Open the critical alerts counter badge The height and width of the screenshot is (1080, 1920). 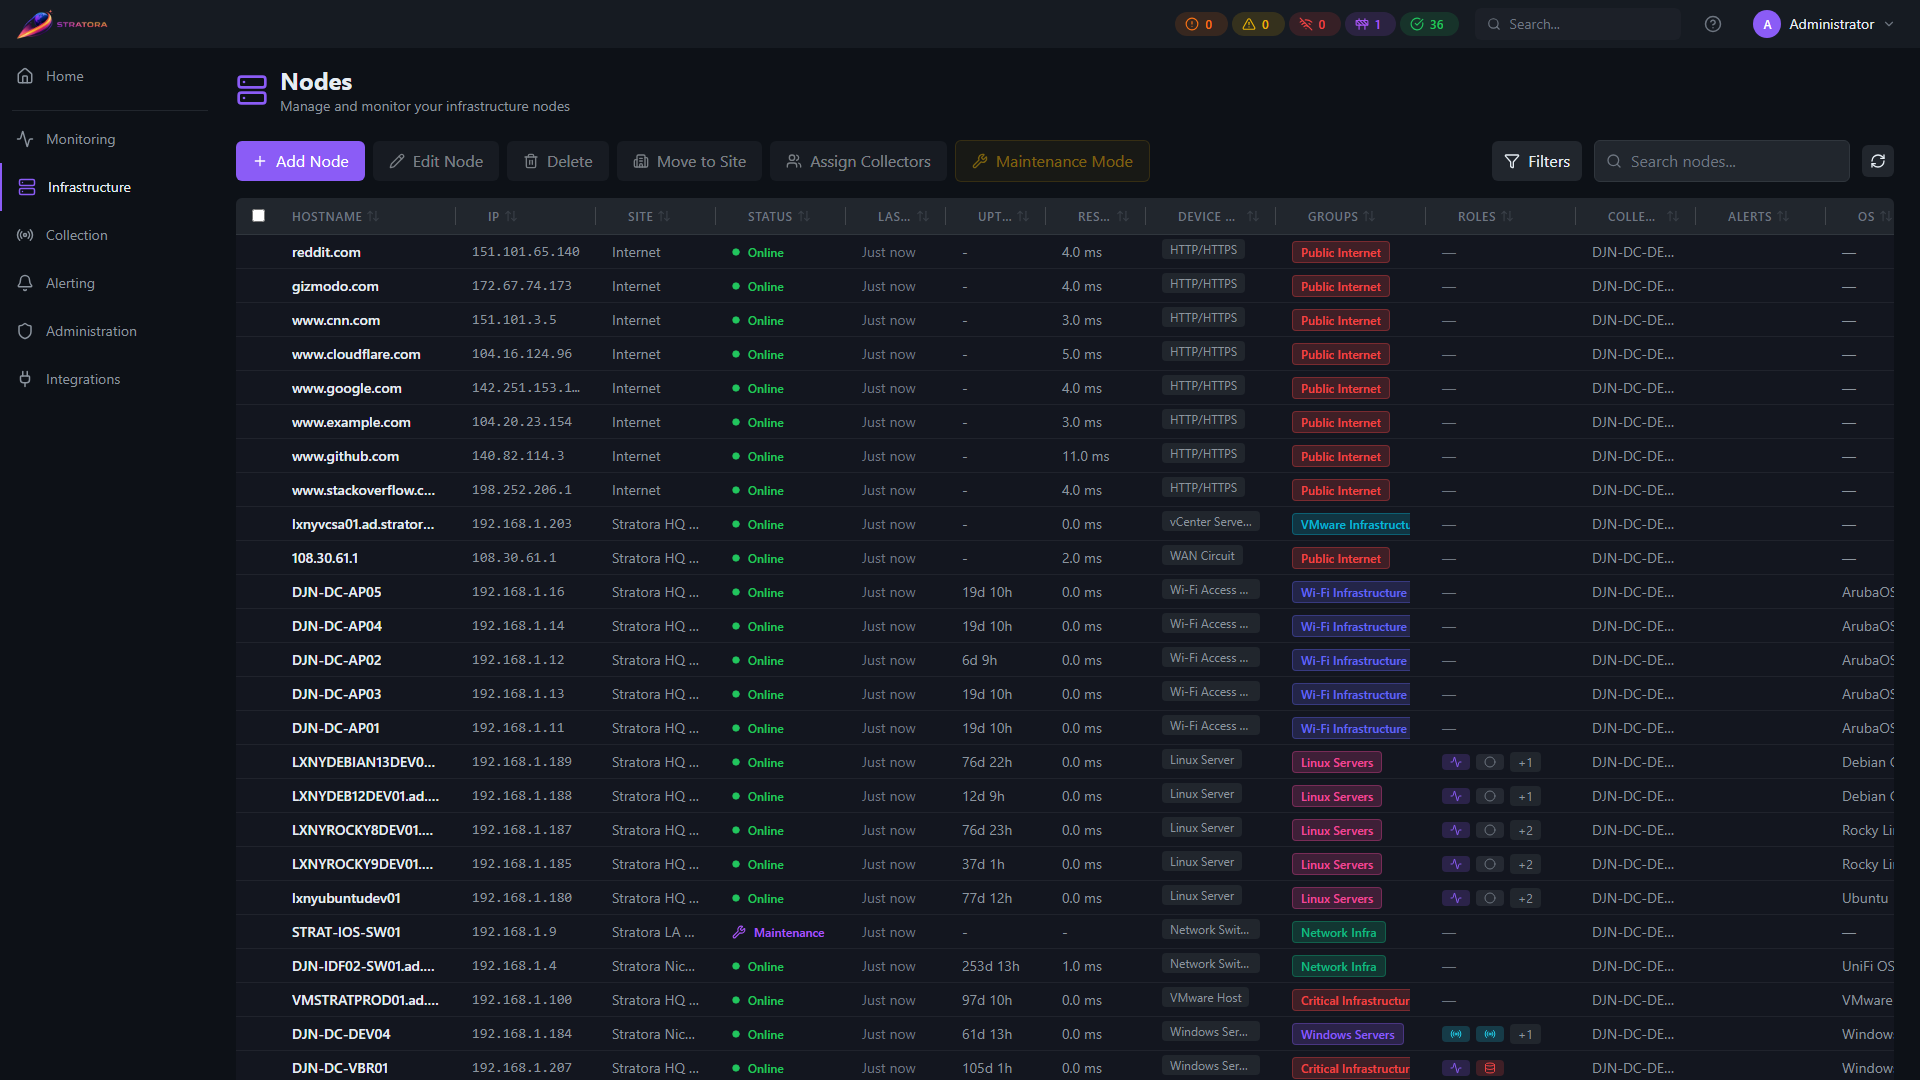point(1200,24)
